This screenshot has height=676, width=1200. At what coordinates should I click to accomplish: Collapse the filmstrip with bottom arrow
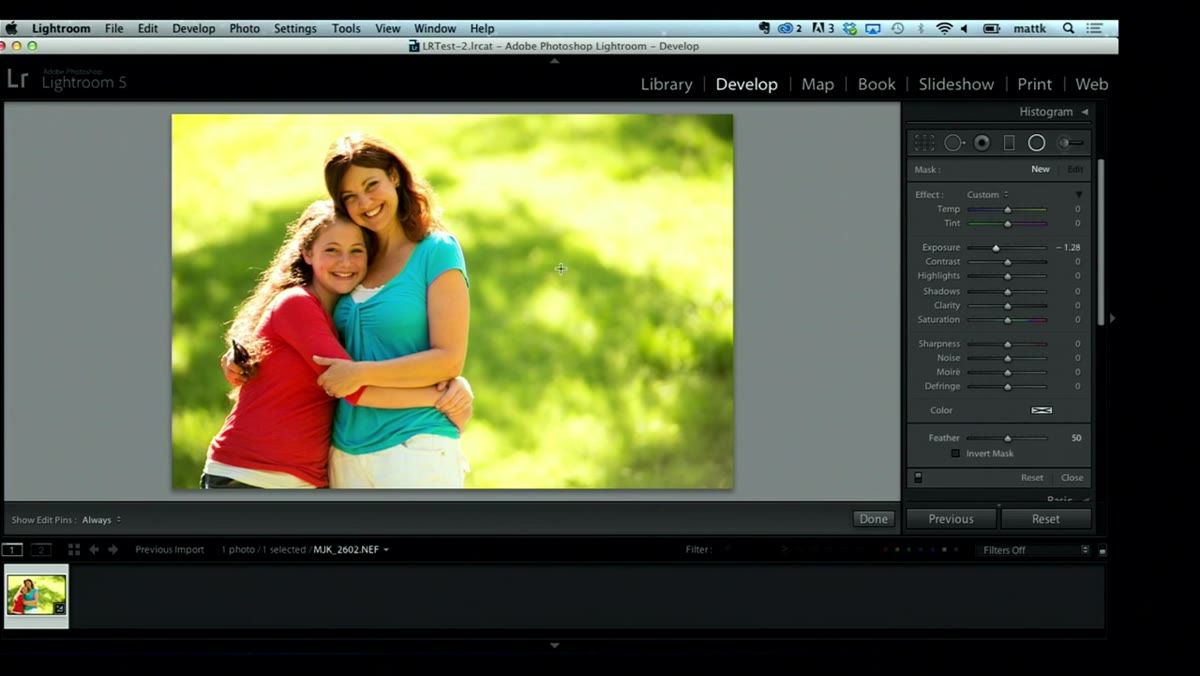555,646
